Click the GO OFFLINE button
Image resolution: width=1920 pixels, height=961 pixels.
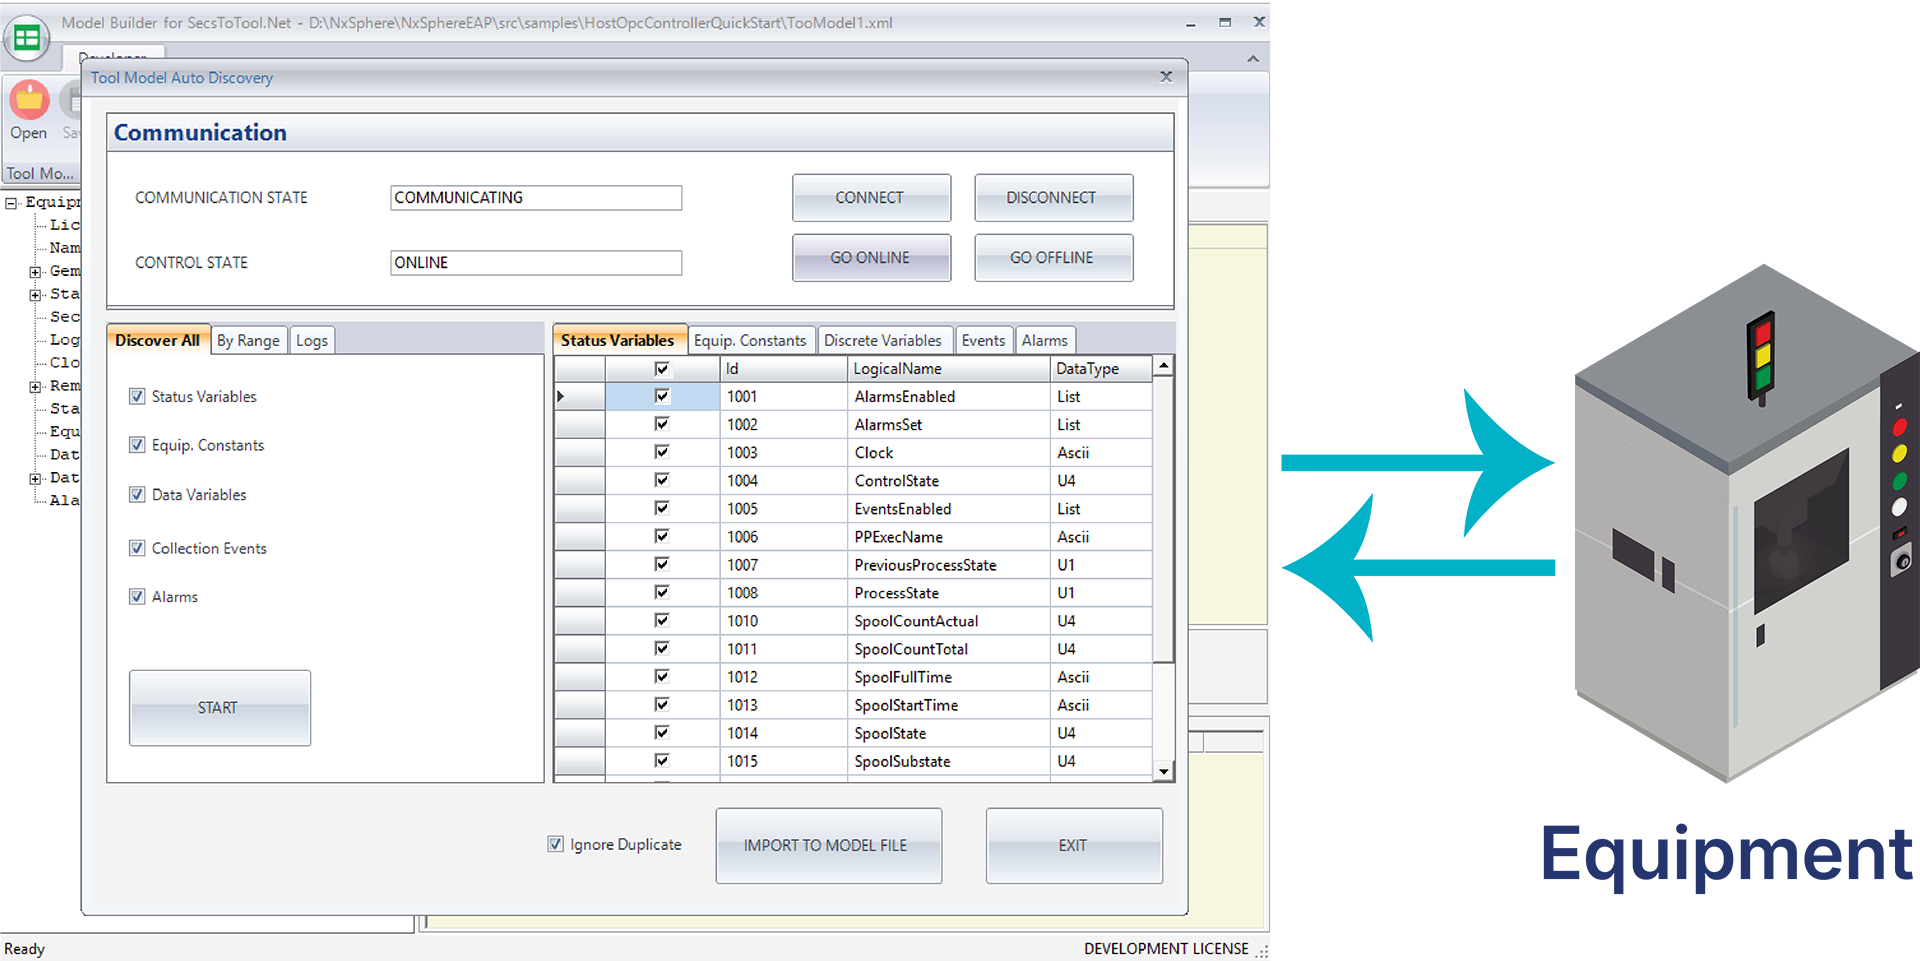pos(1052,258)
